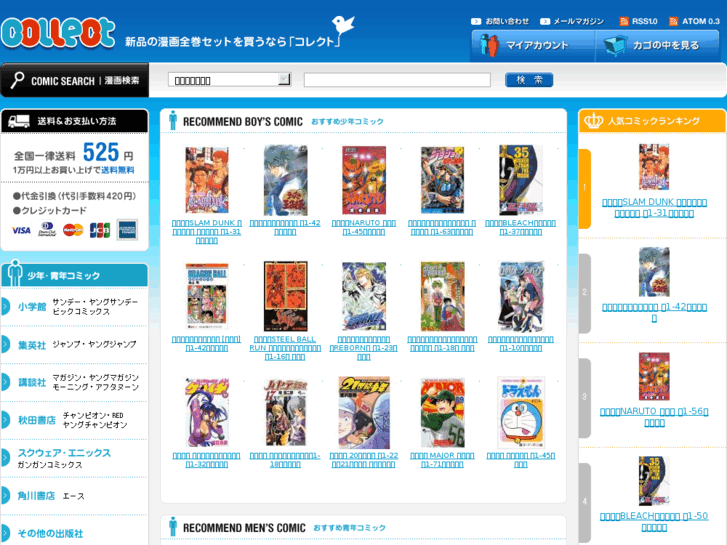
Task: Open the RSS1.0 feed icon
Action: 624,21
